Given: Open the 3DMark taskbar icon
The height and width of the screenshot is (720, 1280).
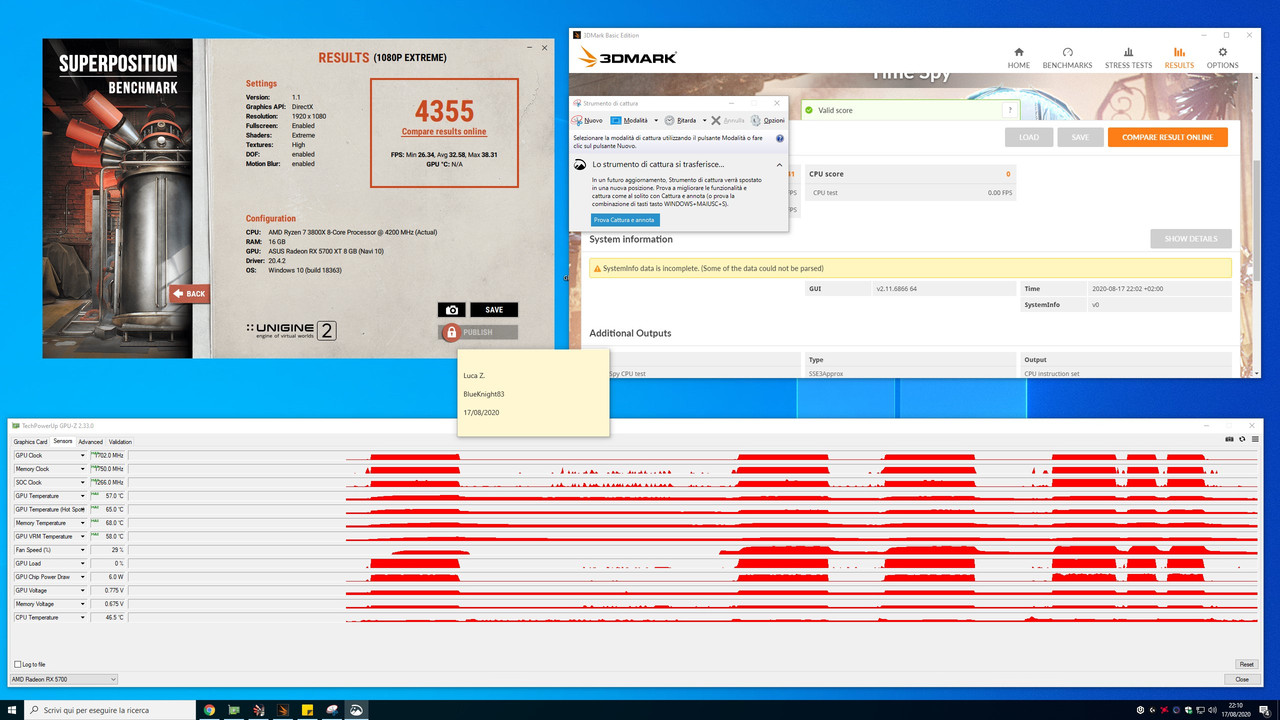Looking at the screenshot, I should pos(282,710).
